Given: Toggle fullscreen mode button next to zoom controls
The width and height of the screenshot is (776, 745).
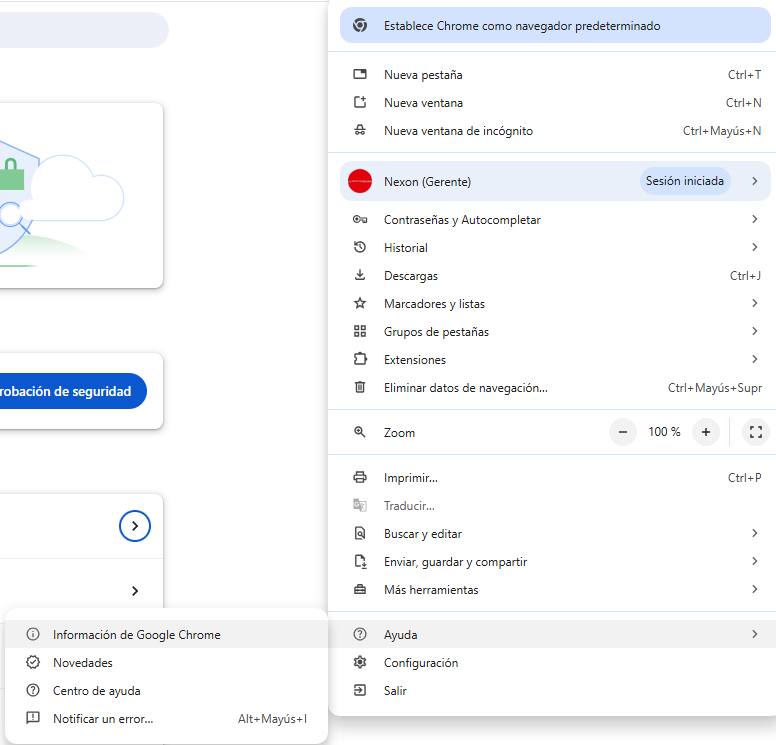Looking at the screenshot, I should click(756, 432).
